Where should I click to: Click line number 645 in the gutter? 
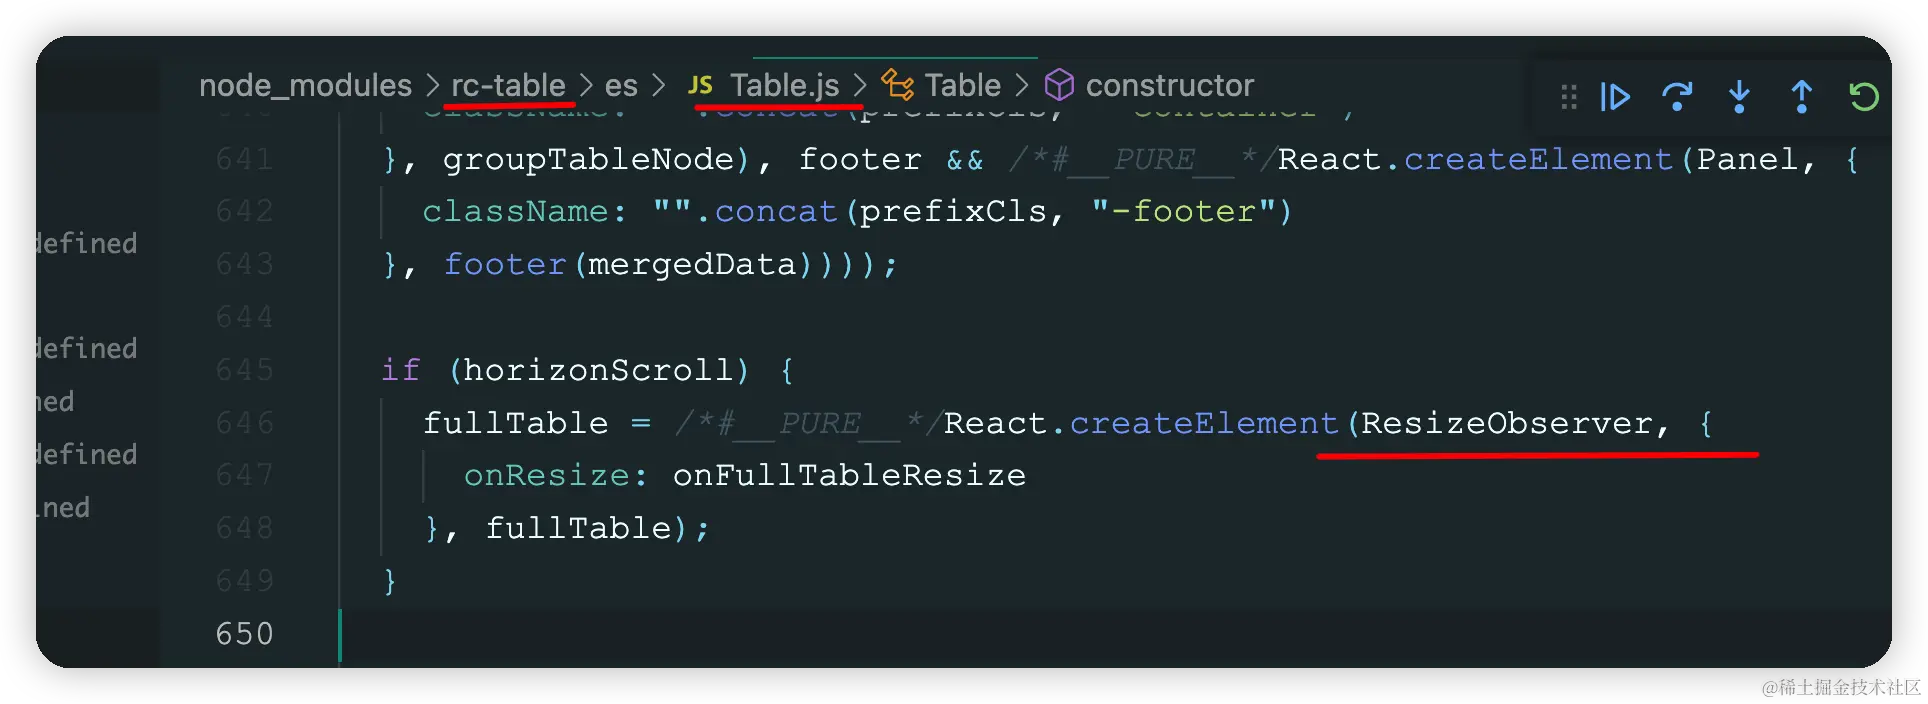244,370
